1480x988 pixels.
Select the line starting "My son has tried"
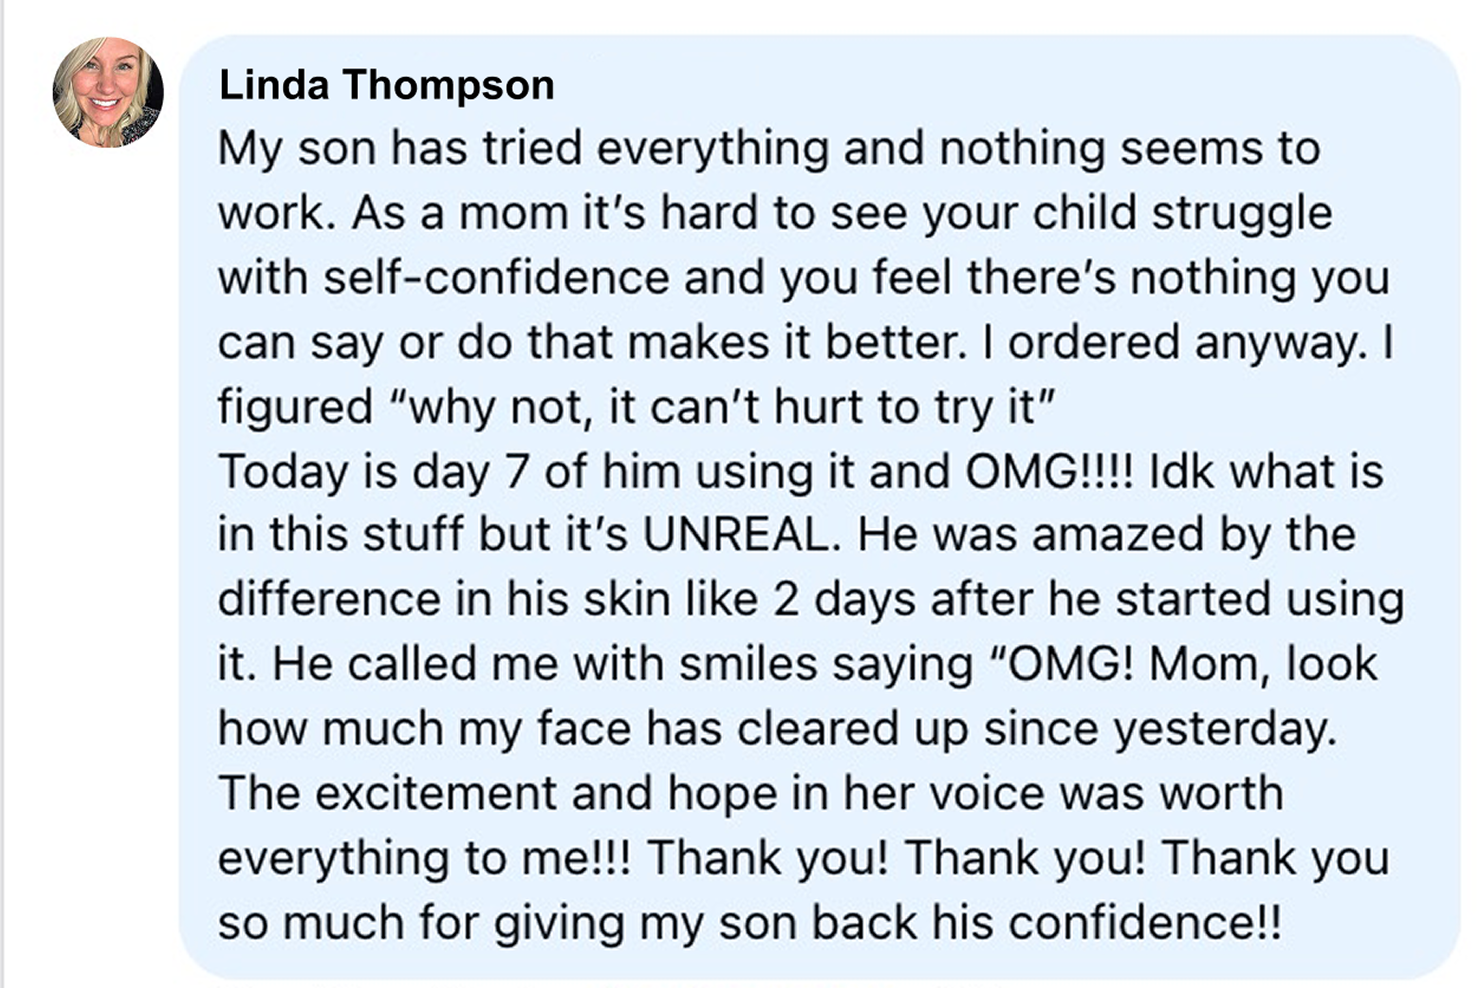769,149
